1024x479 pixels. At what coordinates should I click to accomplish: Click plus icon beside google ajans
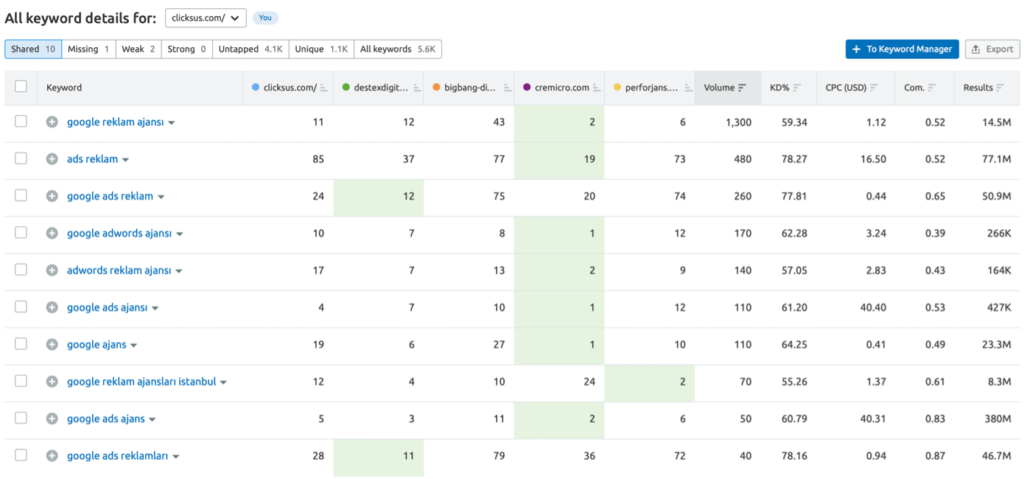[x=52, y=344]
